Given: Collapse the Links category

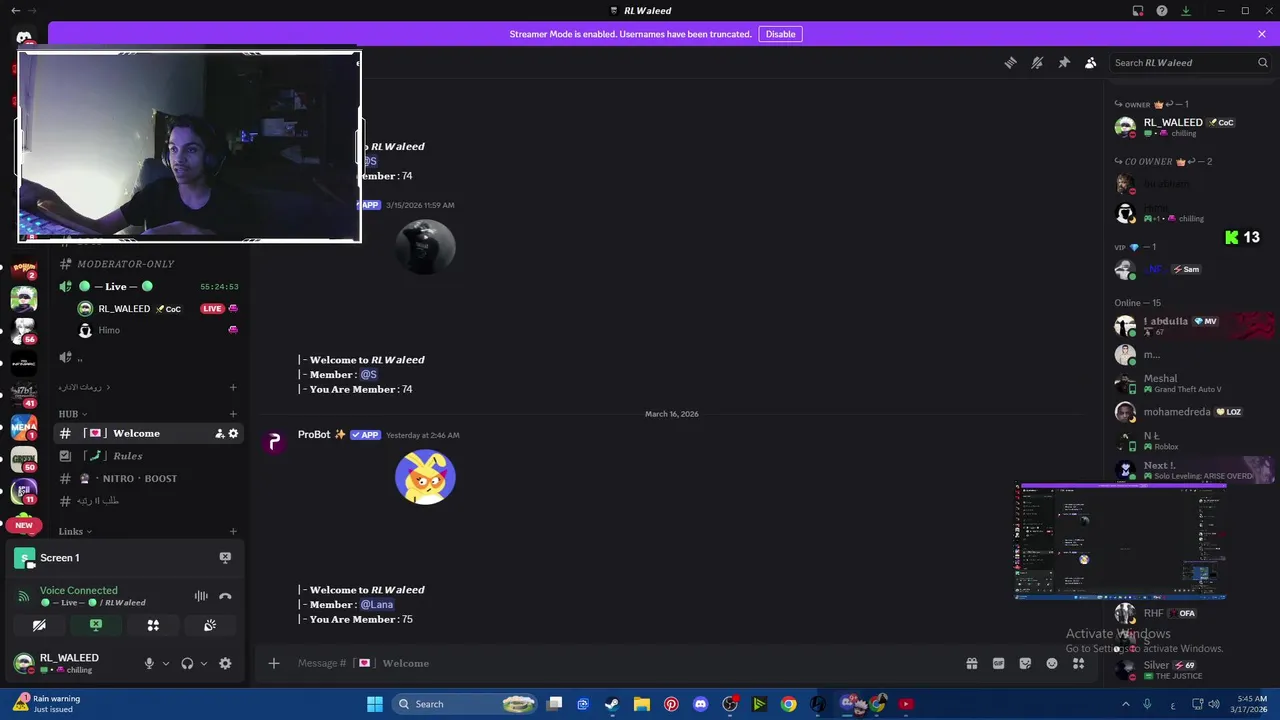Looking at the screenshot, I should (75, 532).
